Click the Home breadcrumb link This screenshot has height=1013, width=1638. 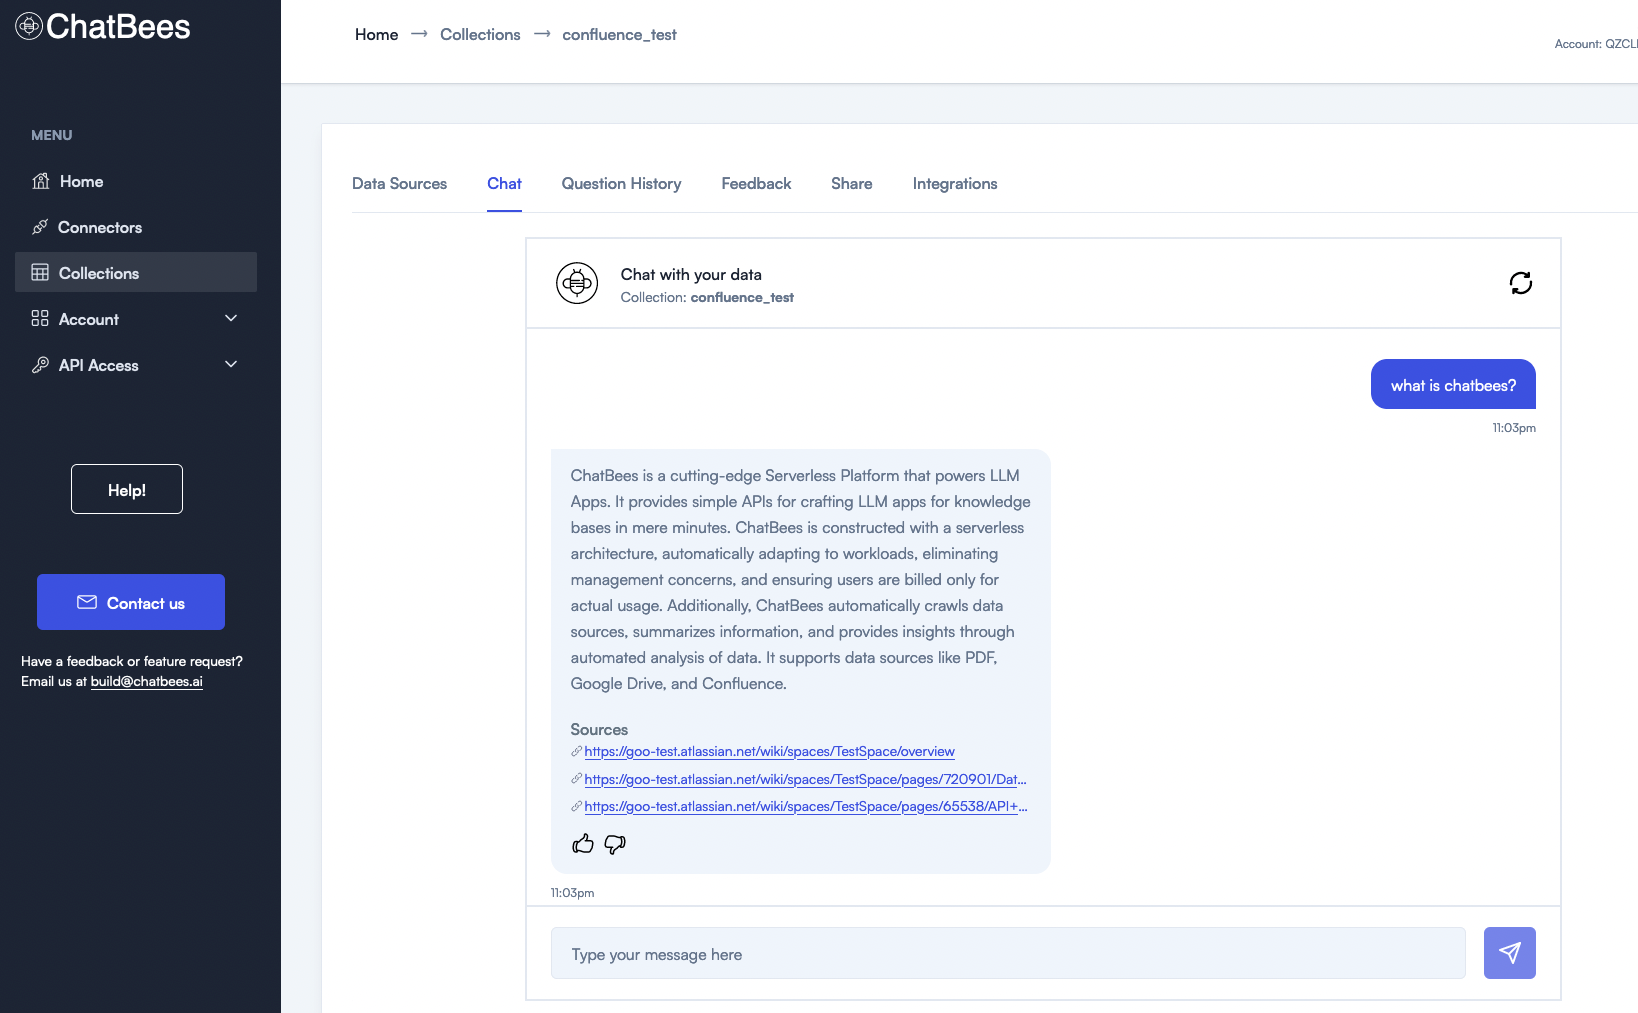(376, 34)
